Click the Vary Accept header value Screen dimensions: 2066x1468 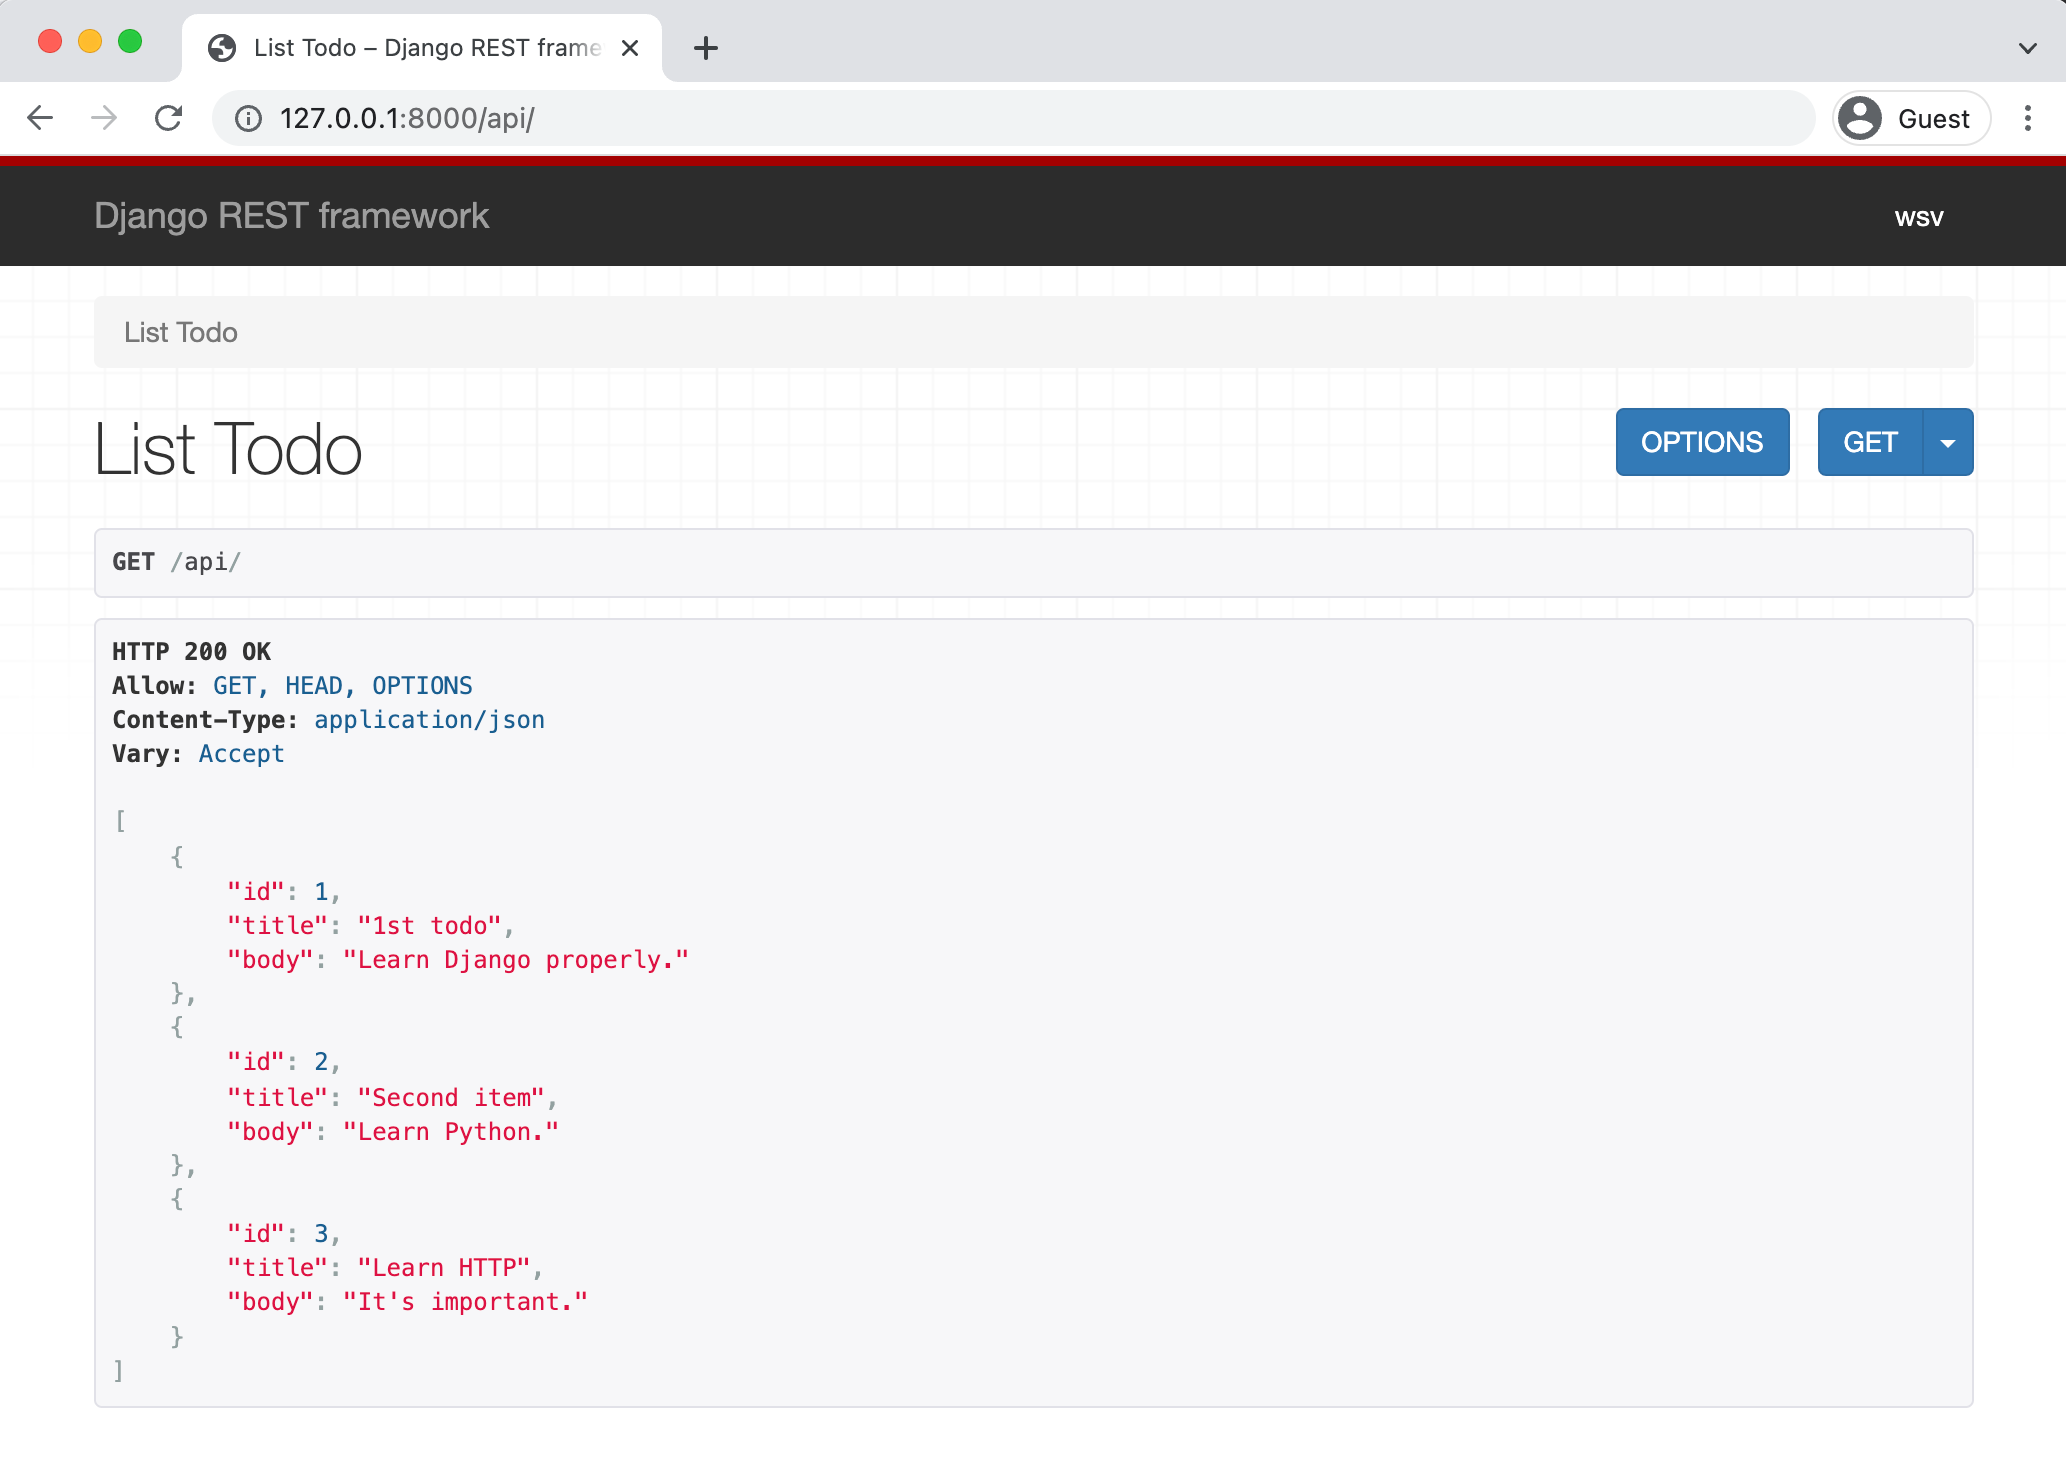pos(241,754)
